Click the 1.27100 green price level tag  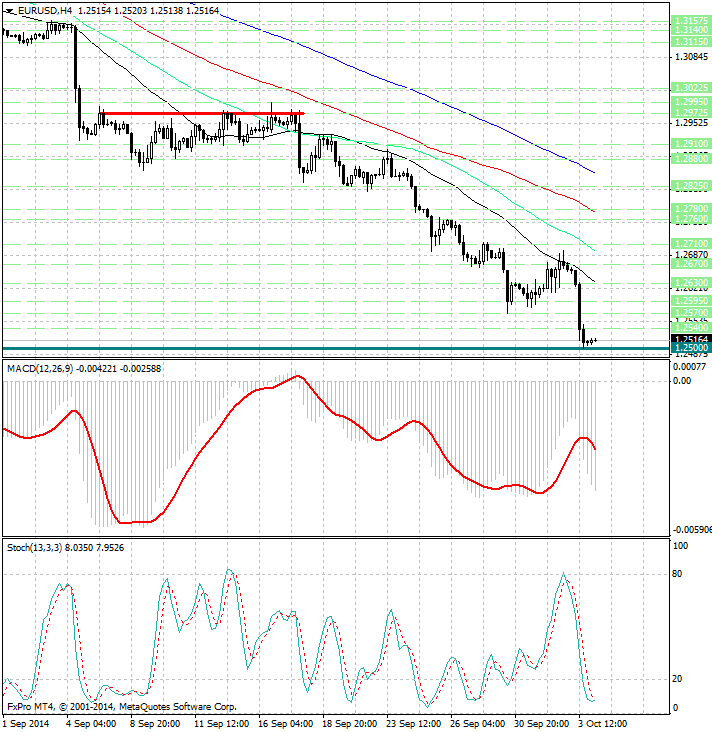pos(691,244)
